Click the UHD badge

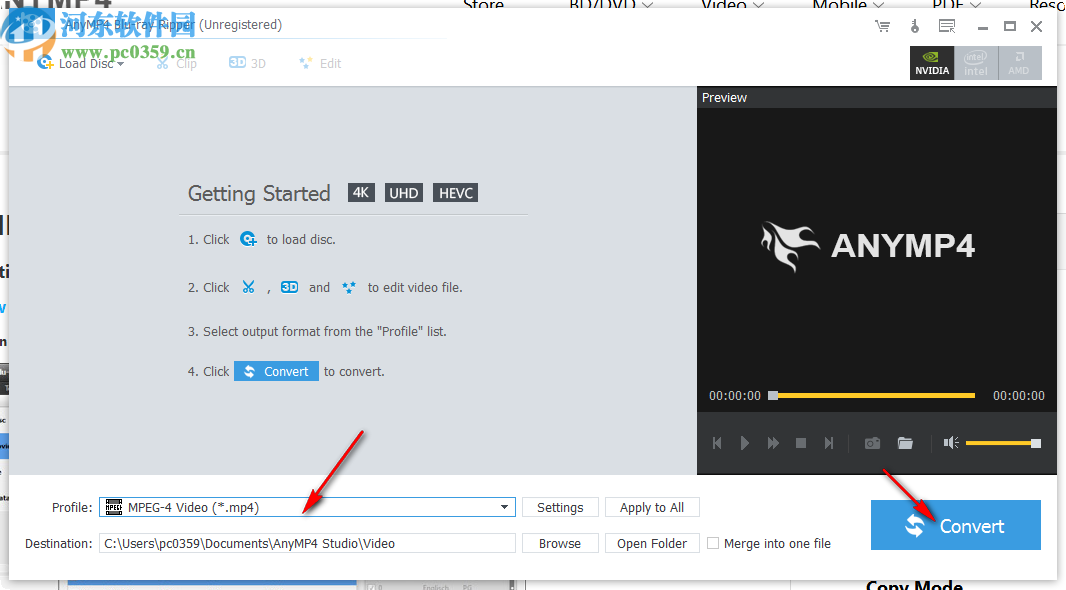coord(404,192)
